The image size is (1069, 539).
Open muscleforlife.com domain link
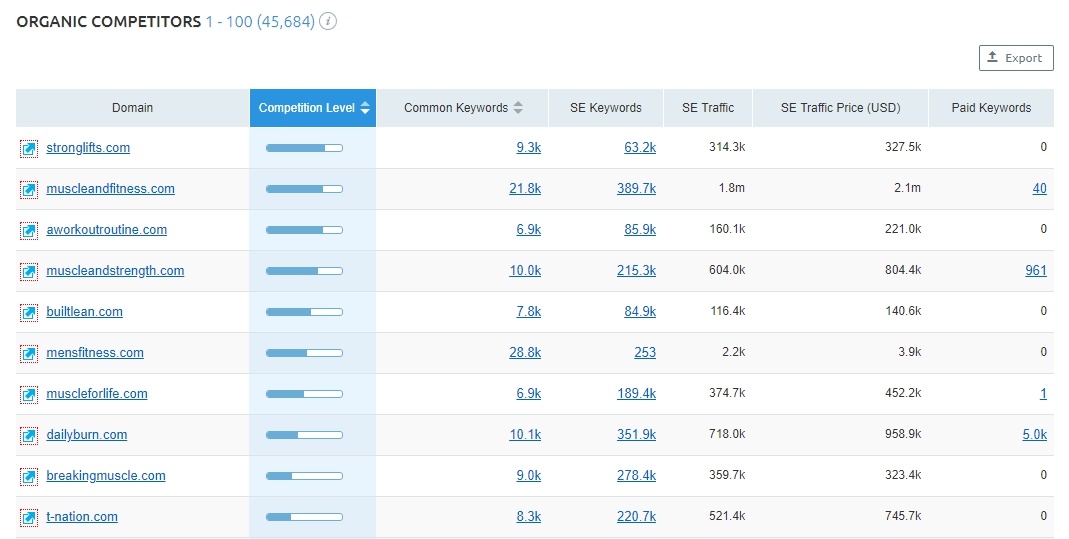[97, 393]
